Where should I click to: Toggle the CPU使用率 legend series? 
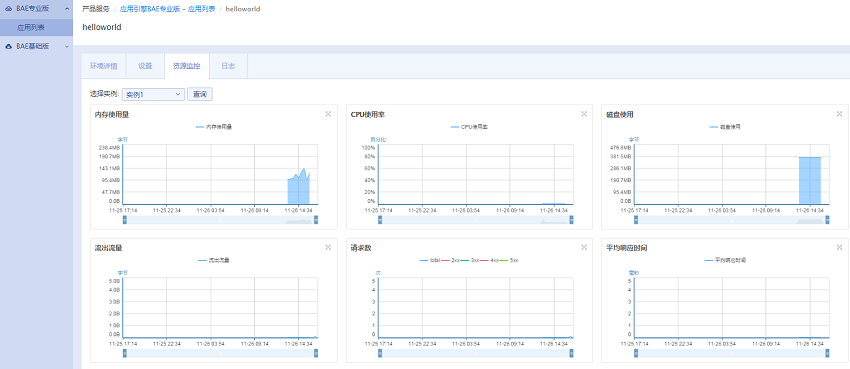coord(469,127)
